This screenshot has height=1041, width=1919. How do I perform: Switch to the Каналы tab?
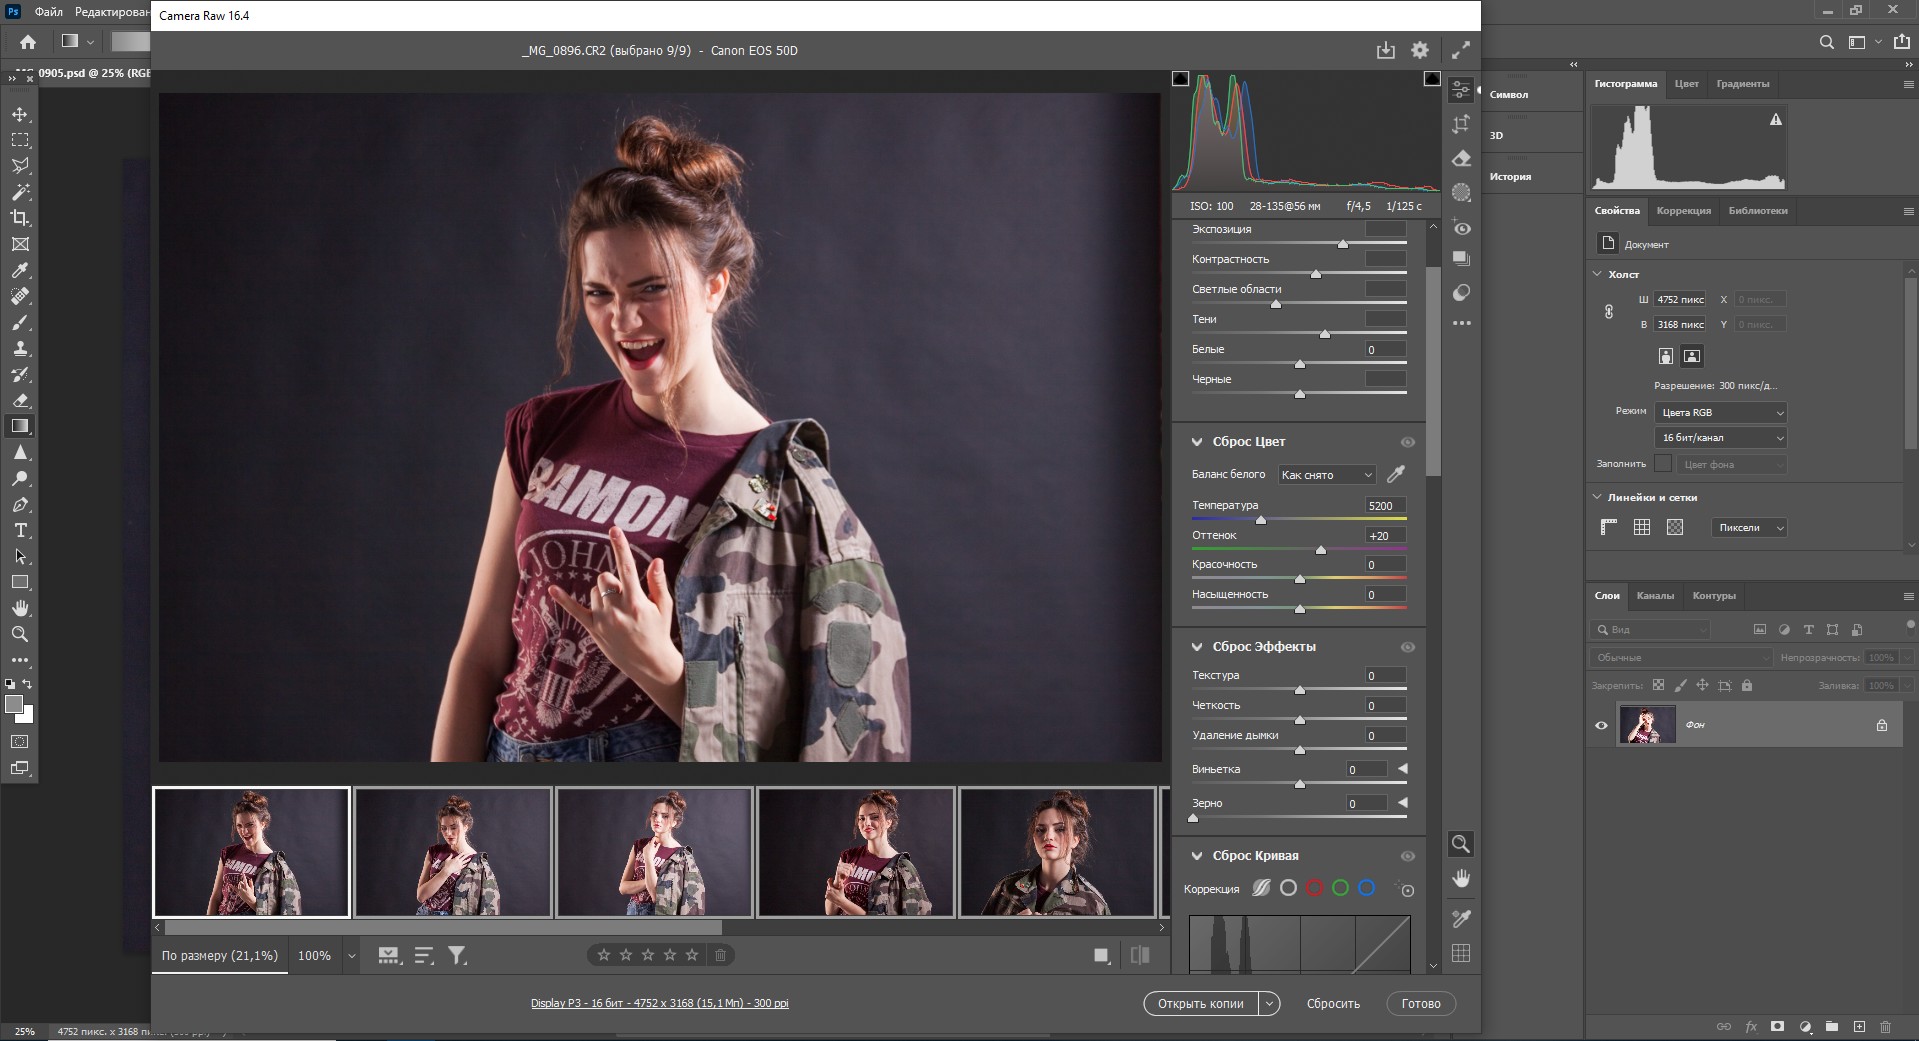(x=1654, y=596)
